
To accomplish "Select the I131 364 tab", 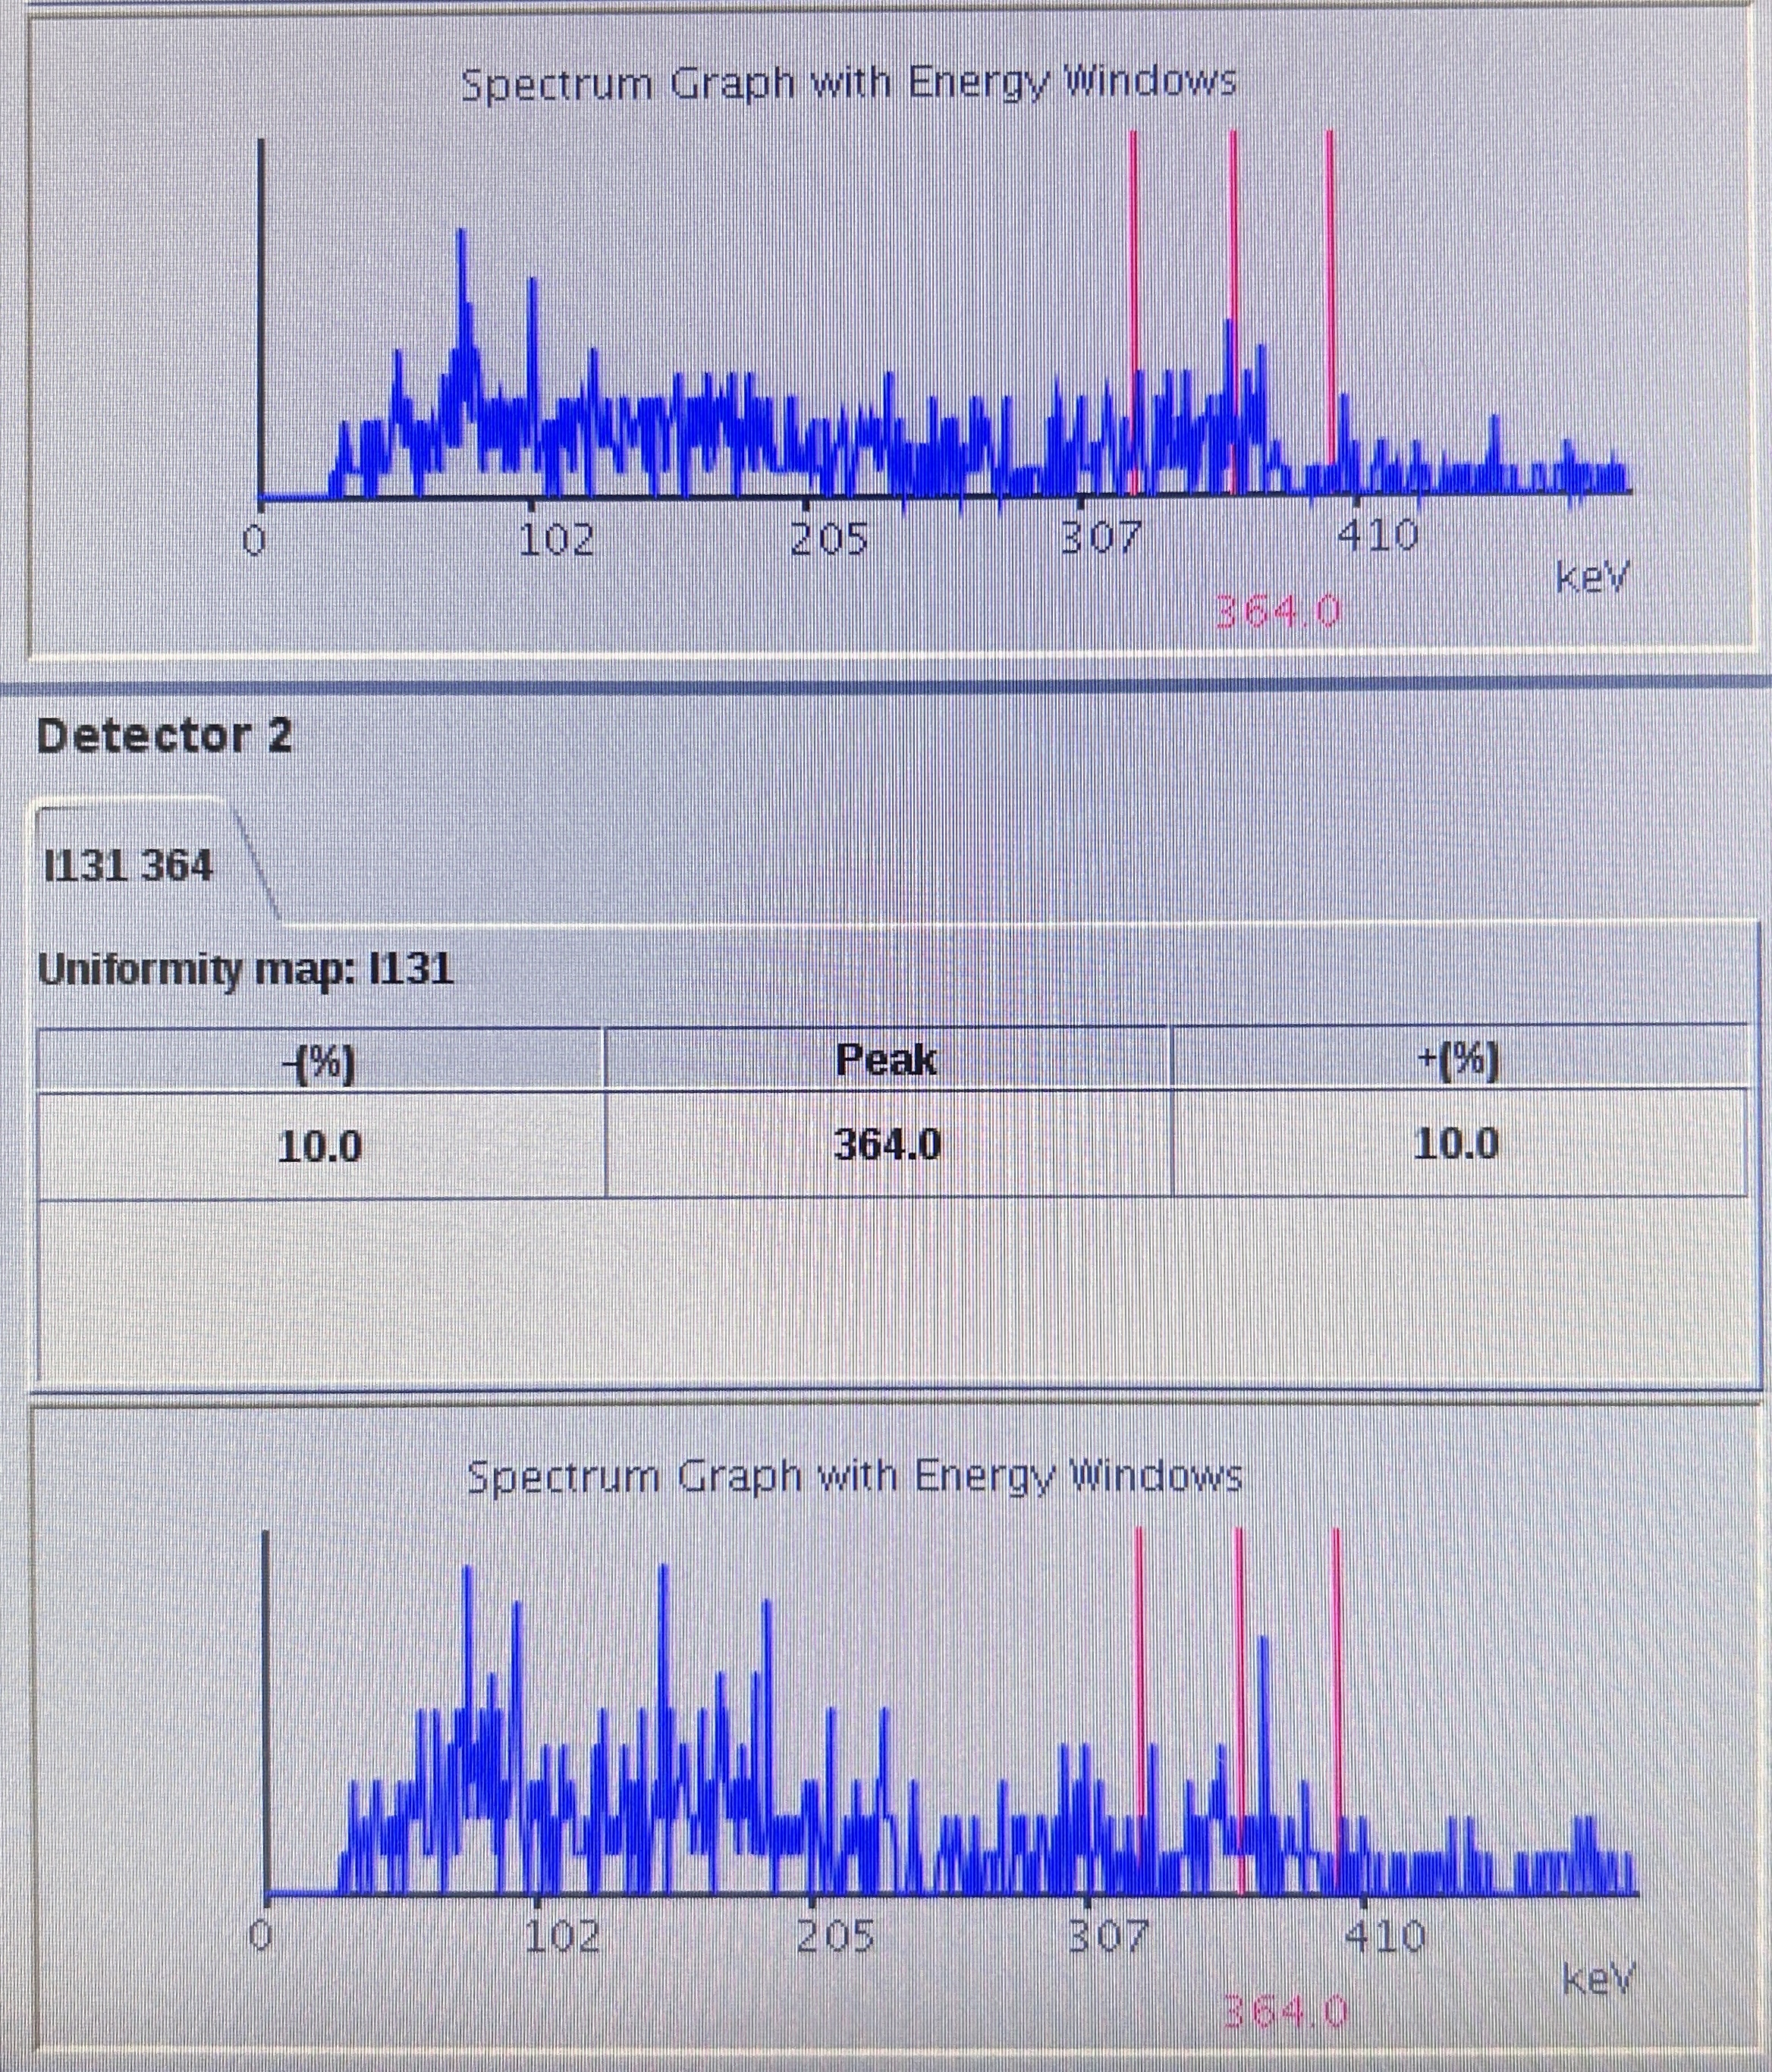I will coord(130,865).
